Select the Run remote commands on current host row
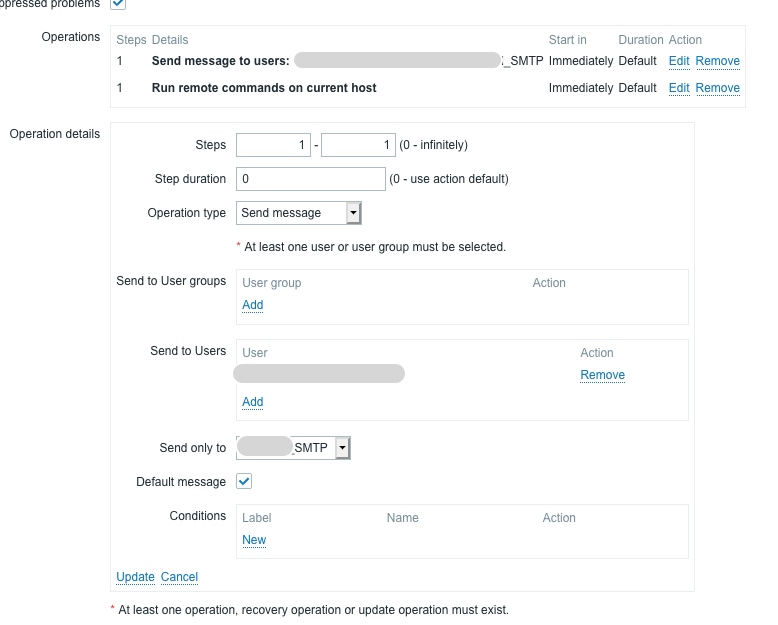 click(x=264, y=88)
